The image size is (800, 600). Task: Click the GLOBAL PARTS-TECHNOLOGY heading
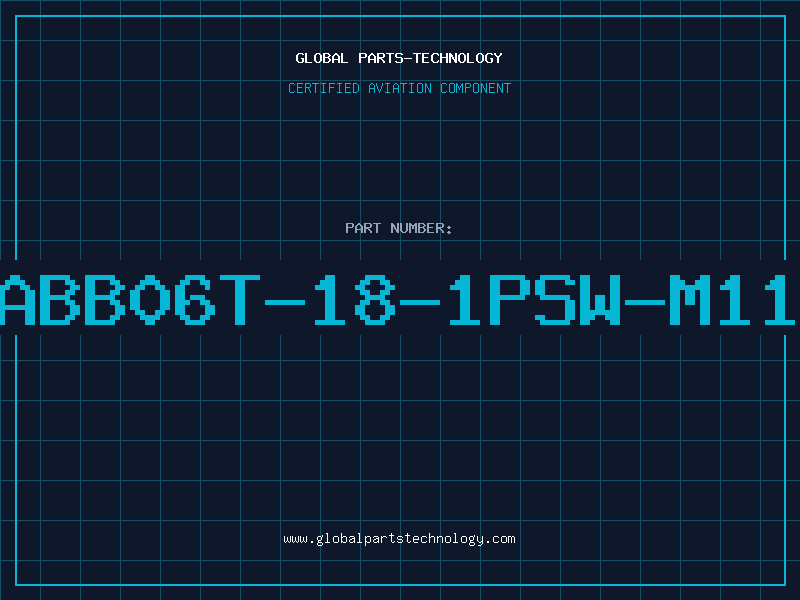pos(399,58)
